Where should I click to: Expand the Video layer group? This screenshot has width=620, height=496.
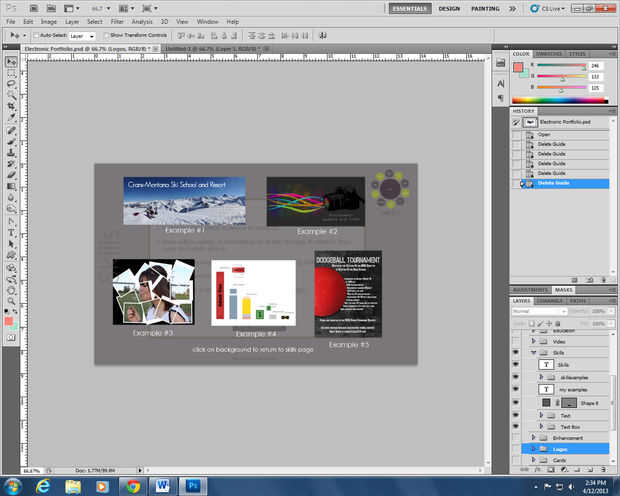534,342
